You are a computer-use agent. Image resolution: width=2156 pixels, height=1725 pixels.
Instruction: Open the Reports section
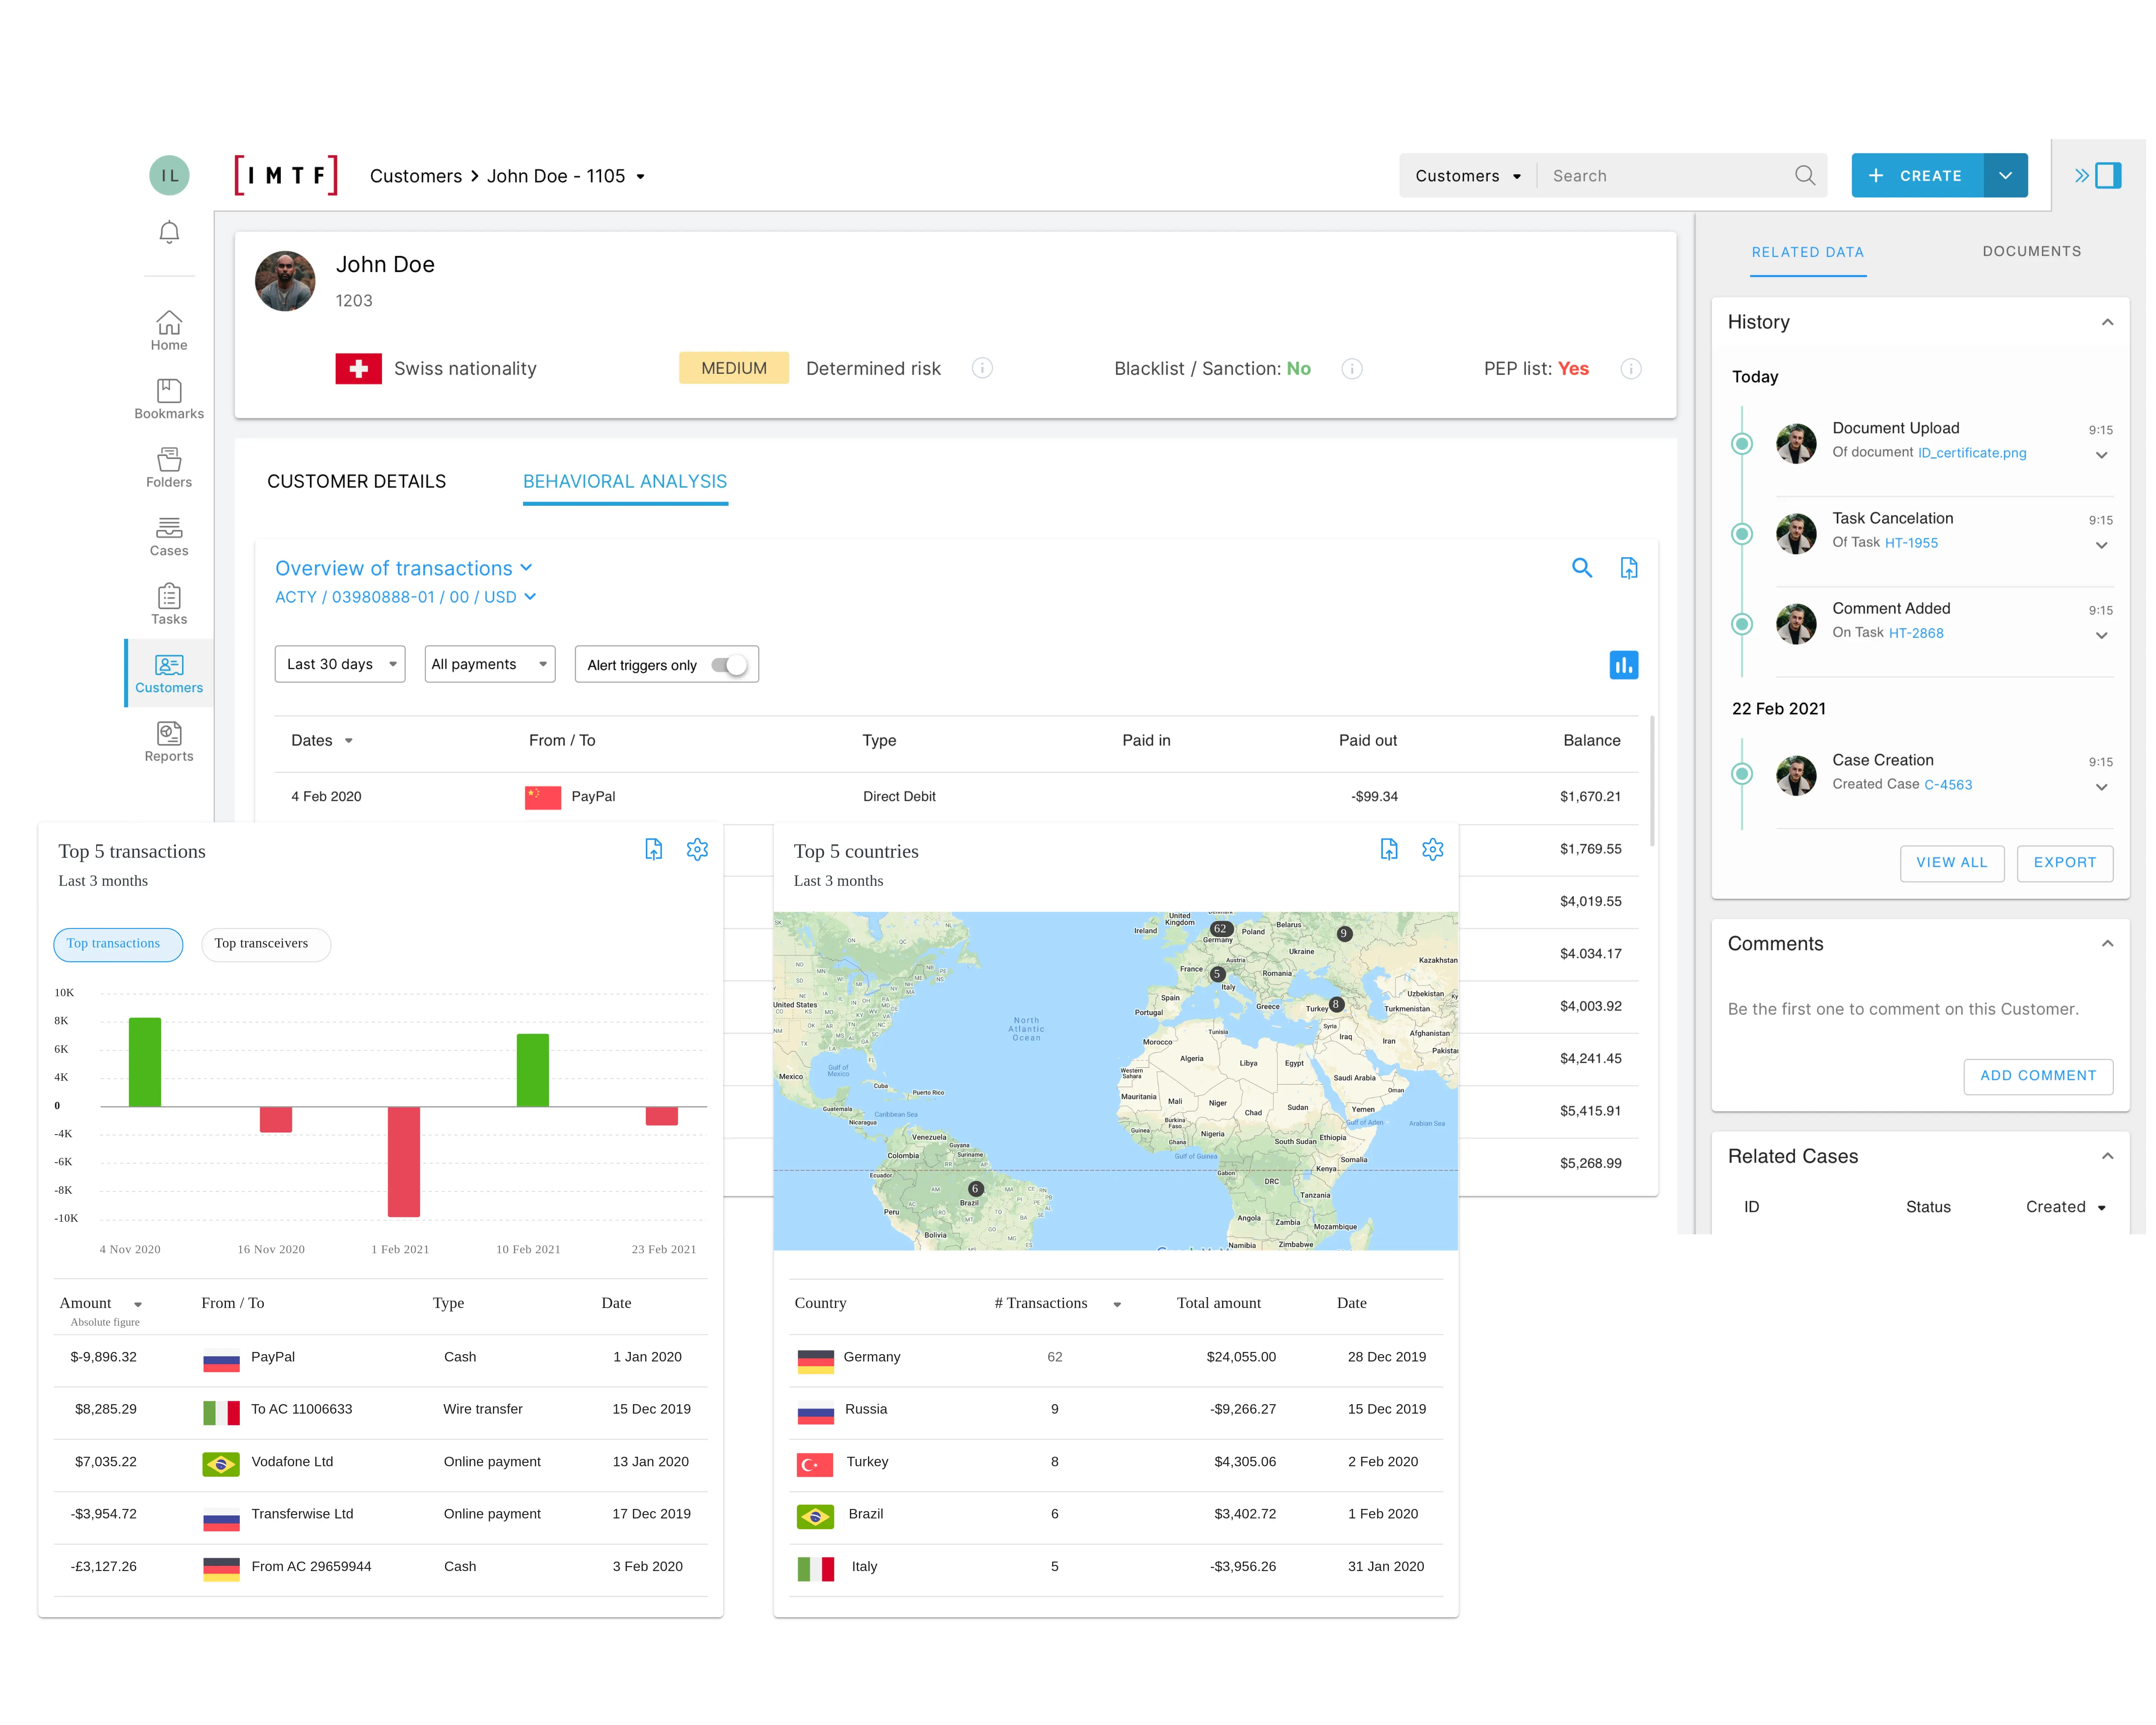(169, 742)
